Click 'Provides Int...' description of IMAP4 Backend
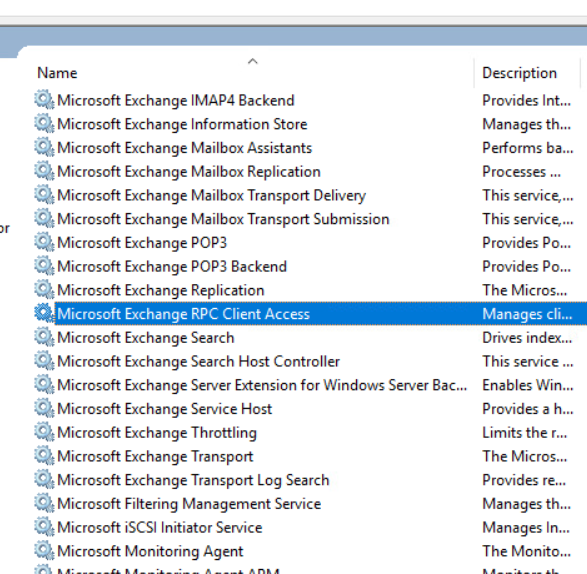 pyautogui.click(x=526, y=100)
